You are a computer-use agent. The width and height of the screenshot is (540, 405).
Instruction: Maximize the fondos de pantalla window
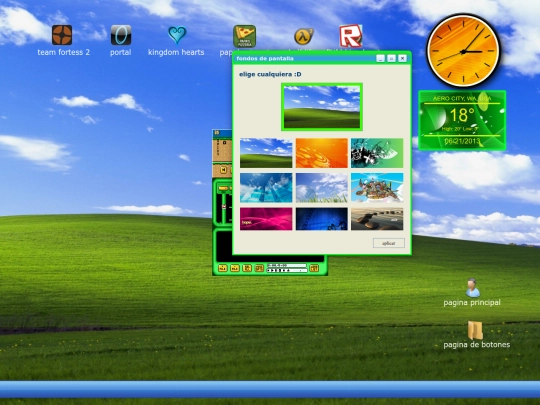coord(391,58)
